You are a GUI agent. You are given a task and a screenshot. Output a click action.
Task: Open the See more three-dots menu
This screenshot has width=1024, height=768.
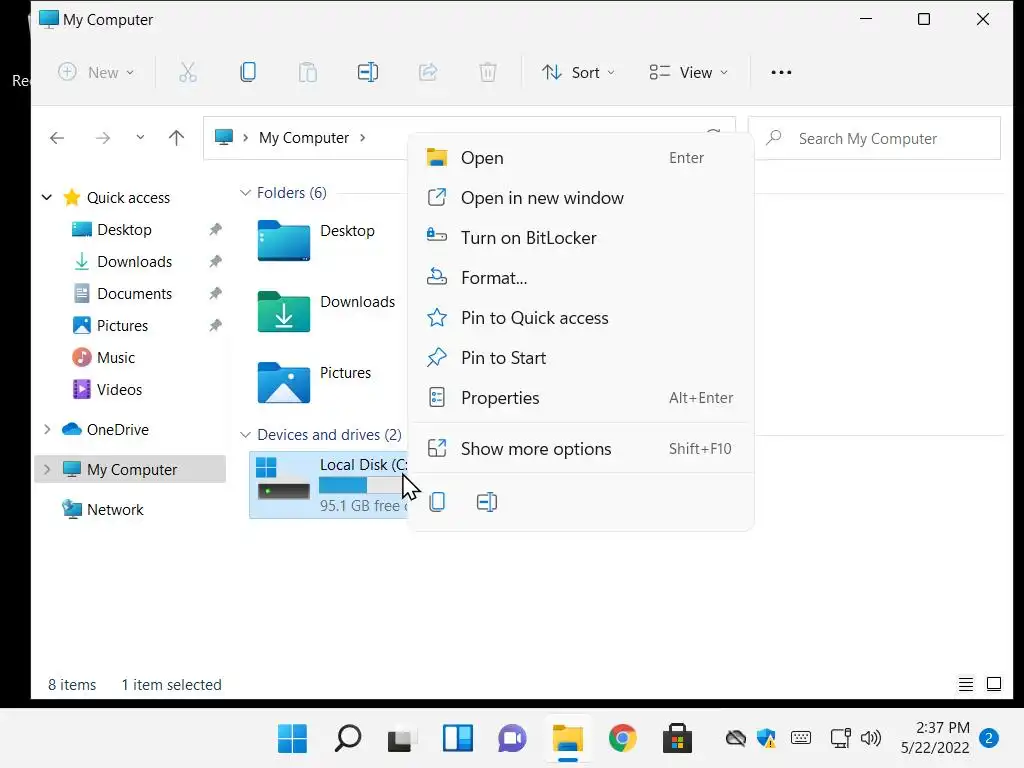point(781,72)
